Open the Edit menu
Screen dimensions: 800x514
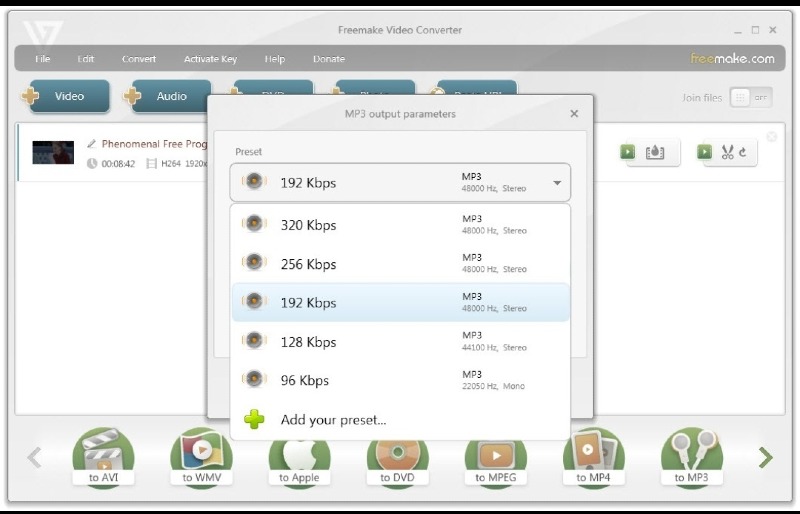pyautogui.click(x=85, y=59)
